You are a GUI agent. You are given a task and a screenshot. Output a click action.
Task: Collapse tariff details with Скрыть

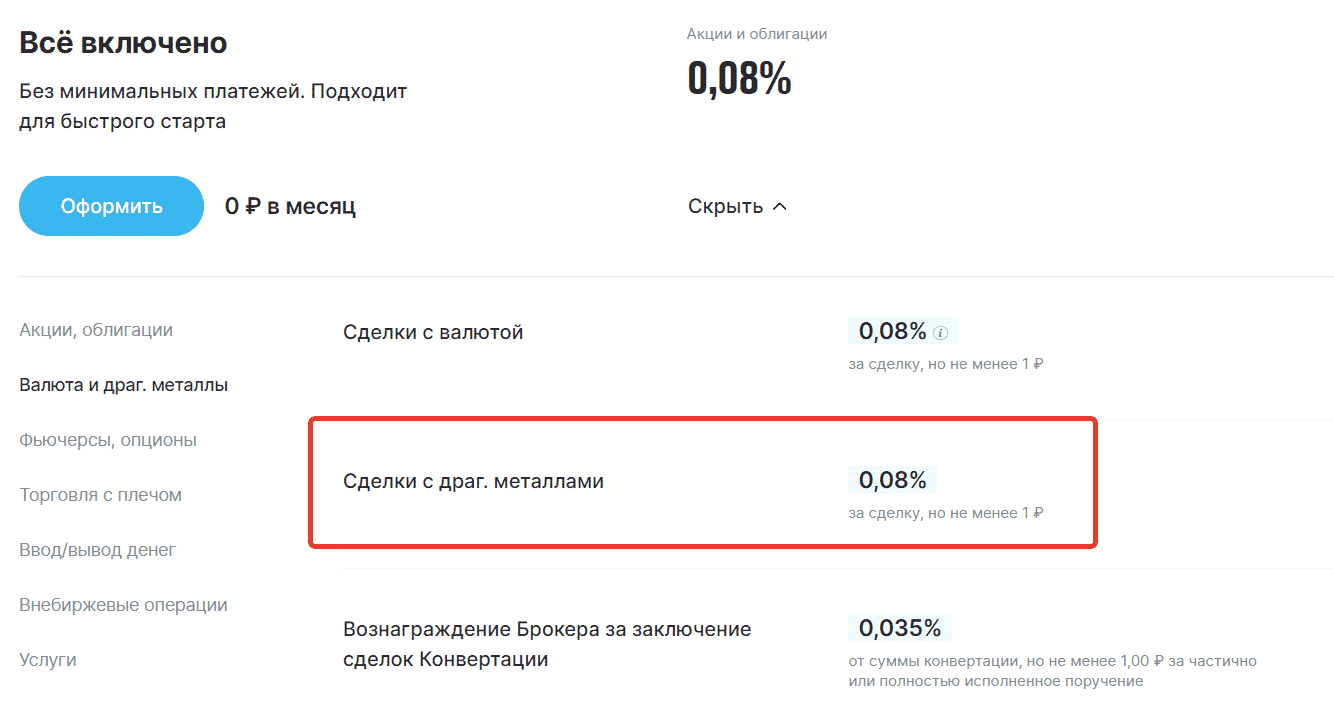(737, 207)
